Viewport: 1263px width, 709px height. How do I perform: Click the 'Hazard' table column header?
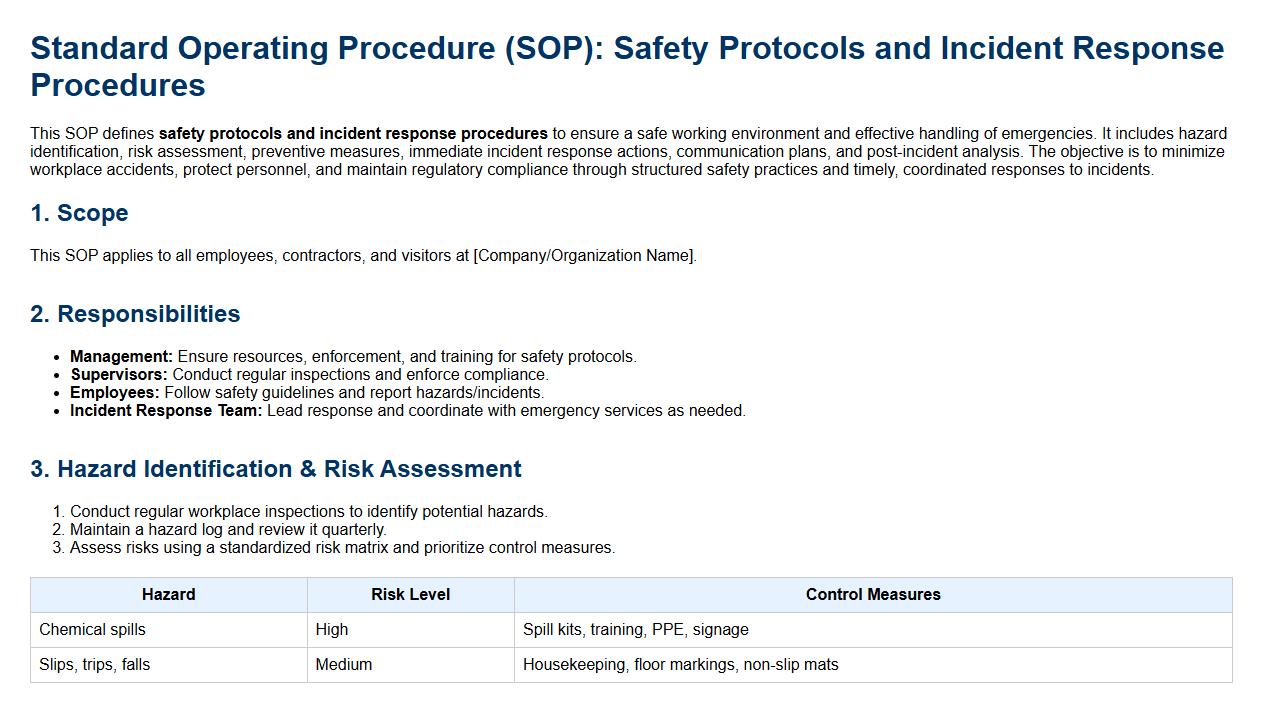click(168, 595)
